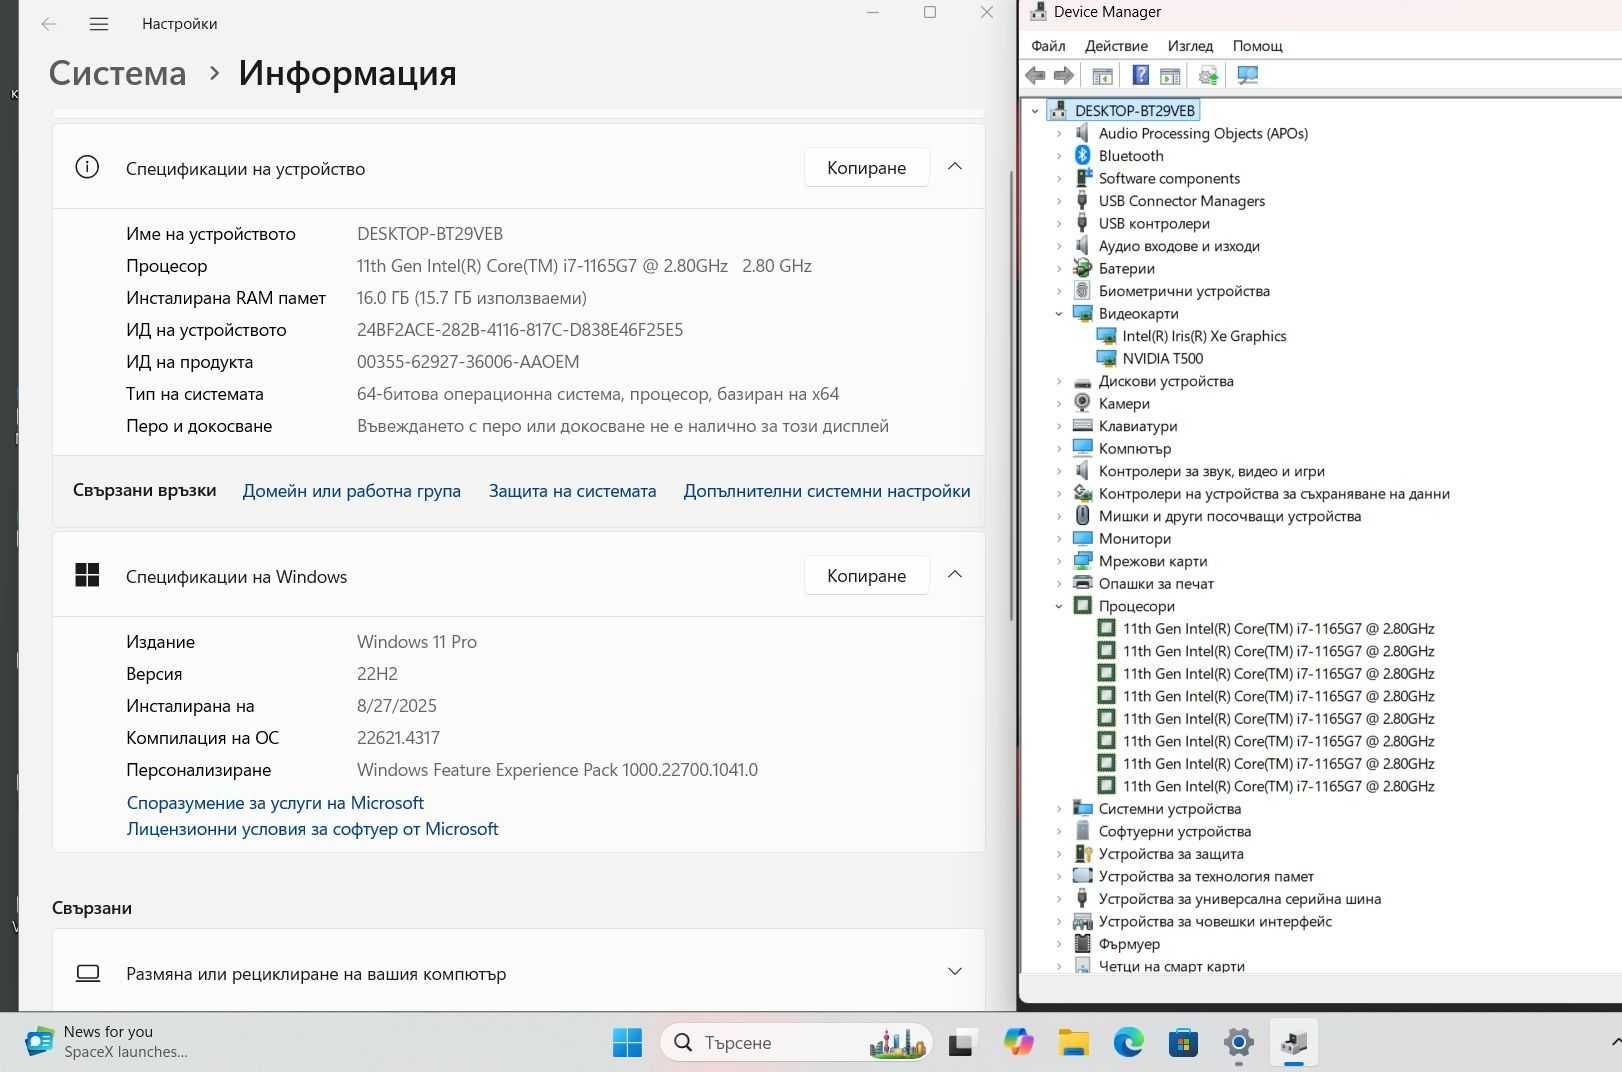Click the Properties toolbar icon in Device Manager
The height and width of the screenshot is (1072, 1622).
click(x=1170, y=75)
